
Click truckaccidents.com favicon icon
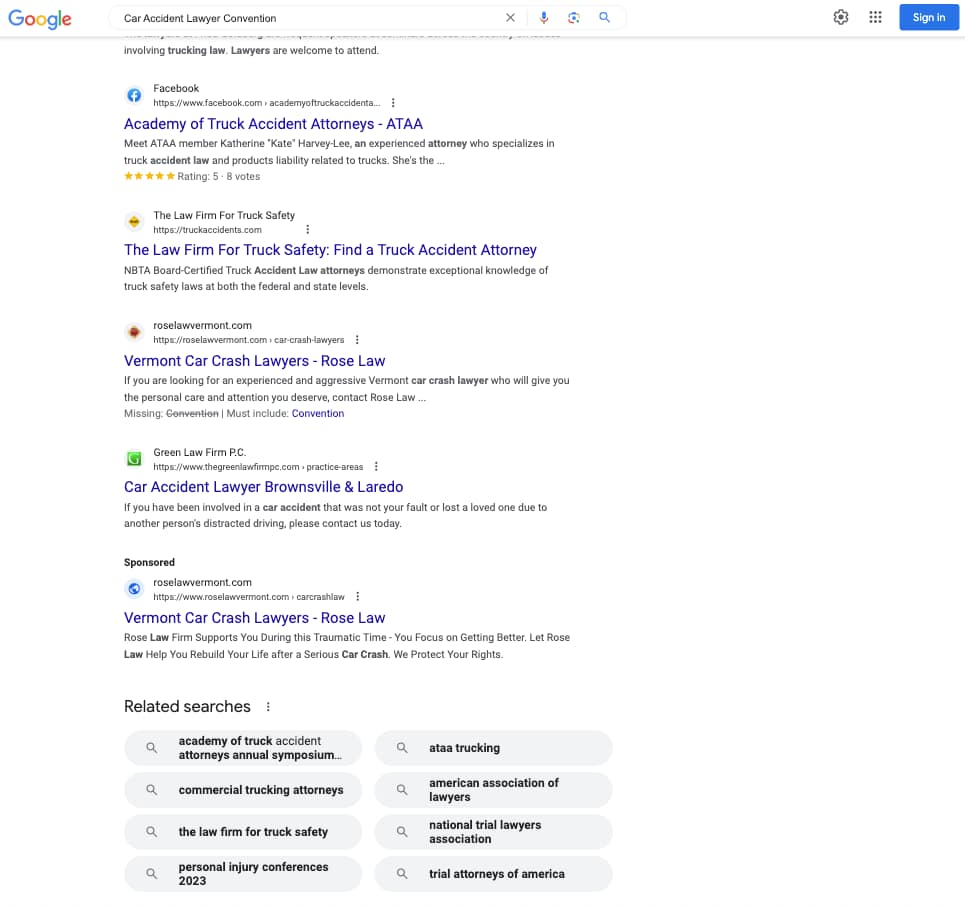[134, 222]
